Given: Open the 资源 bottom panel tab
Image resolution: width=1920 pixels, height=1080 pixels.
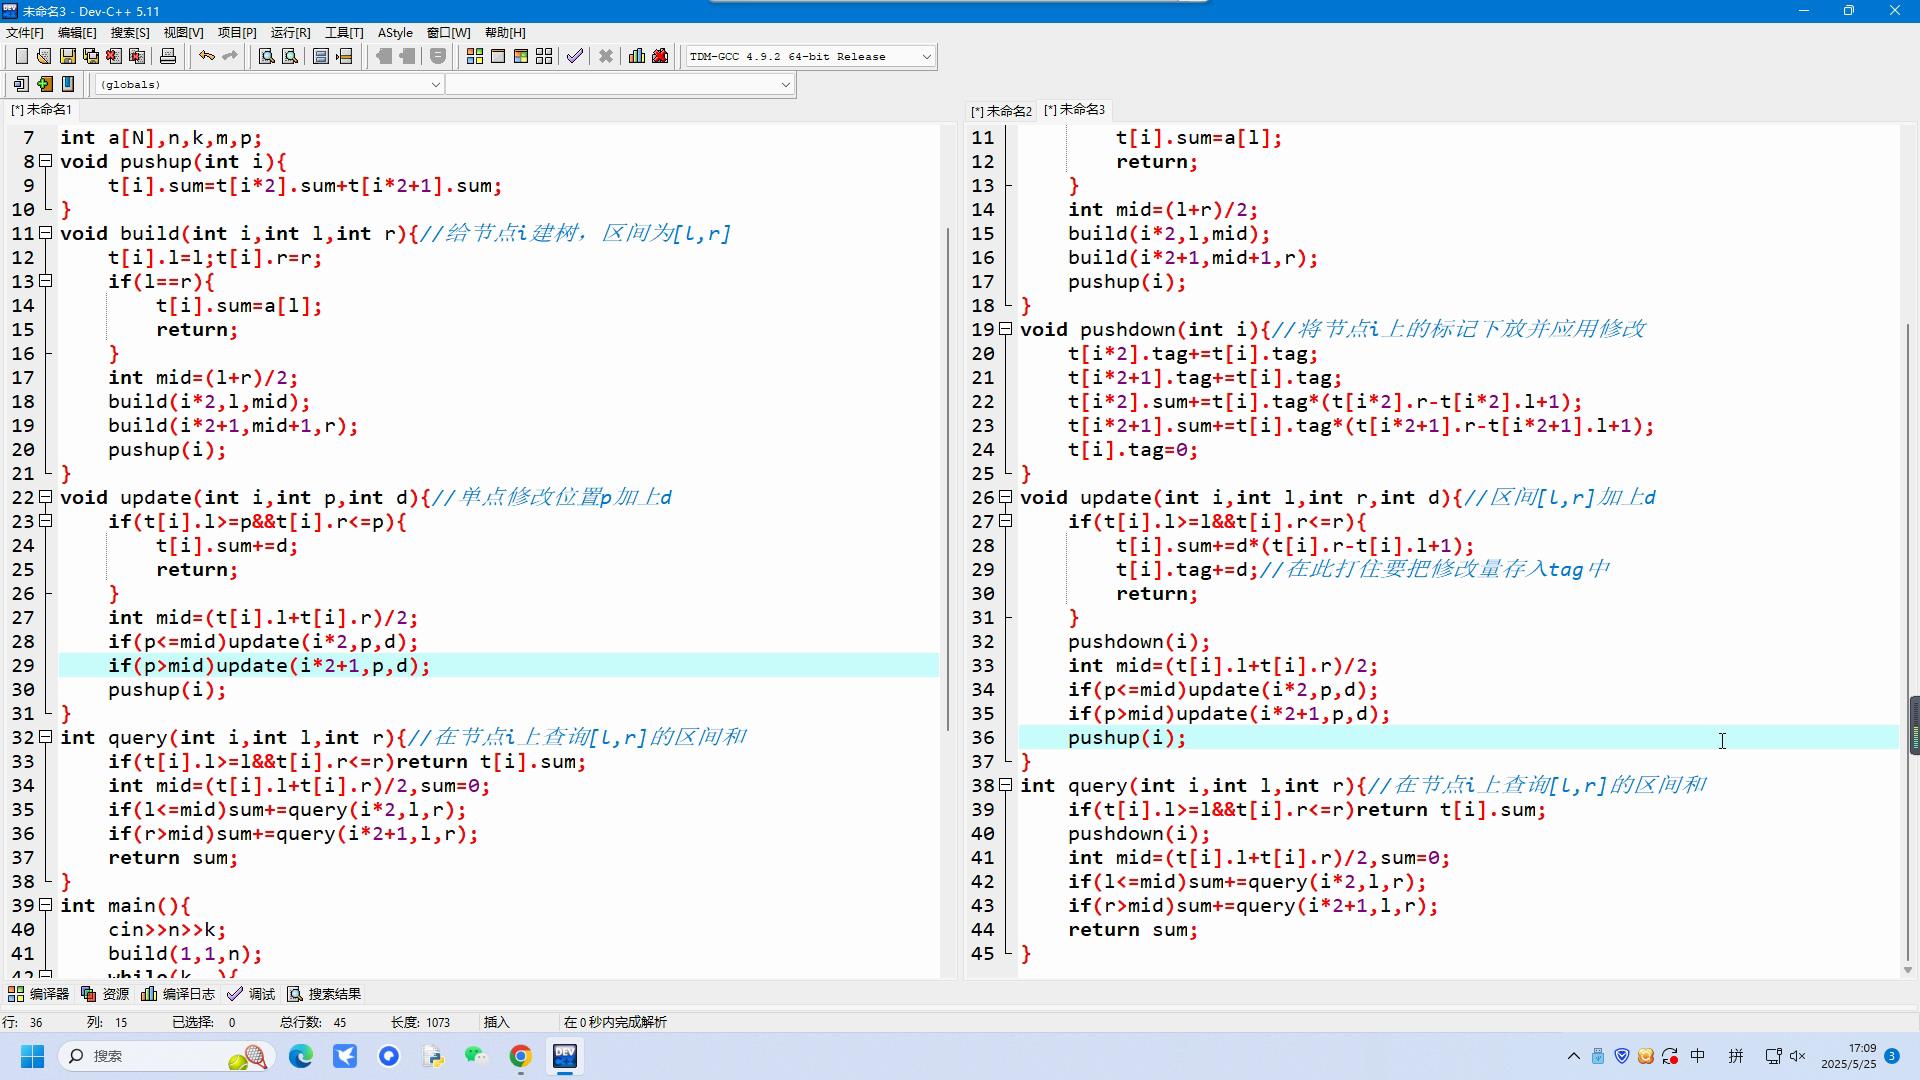Looking at the screenshot, I should point(105,994).
